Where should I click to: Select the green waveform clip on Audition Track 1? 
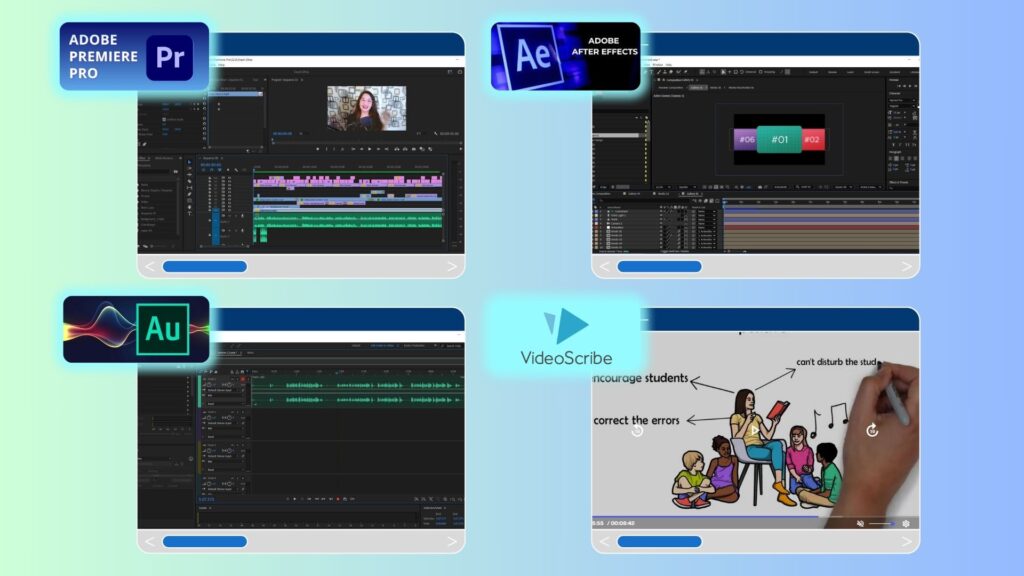pyautogui.click(x=358, y=392)
